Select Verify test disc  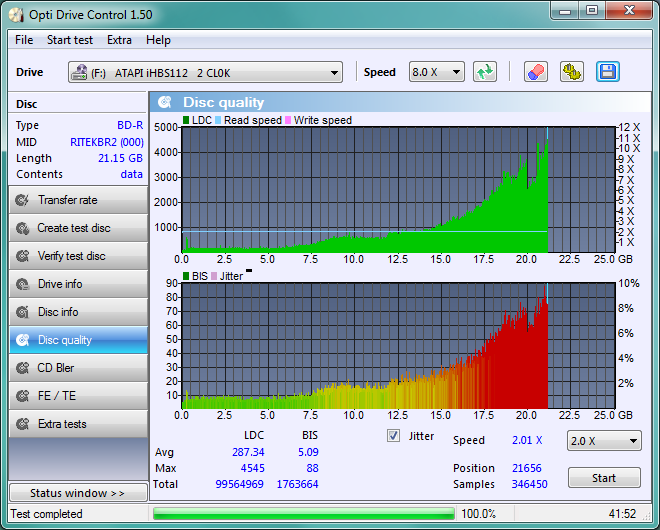pos(78,256)
